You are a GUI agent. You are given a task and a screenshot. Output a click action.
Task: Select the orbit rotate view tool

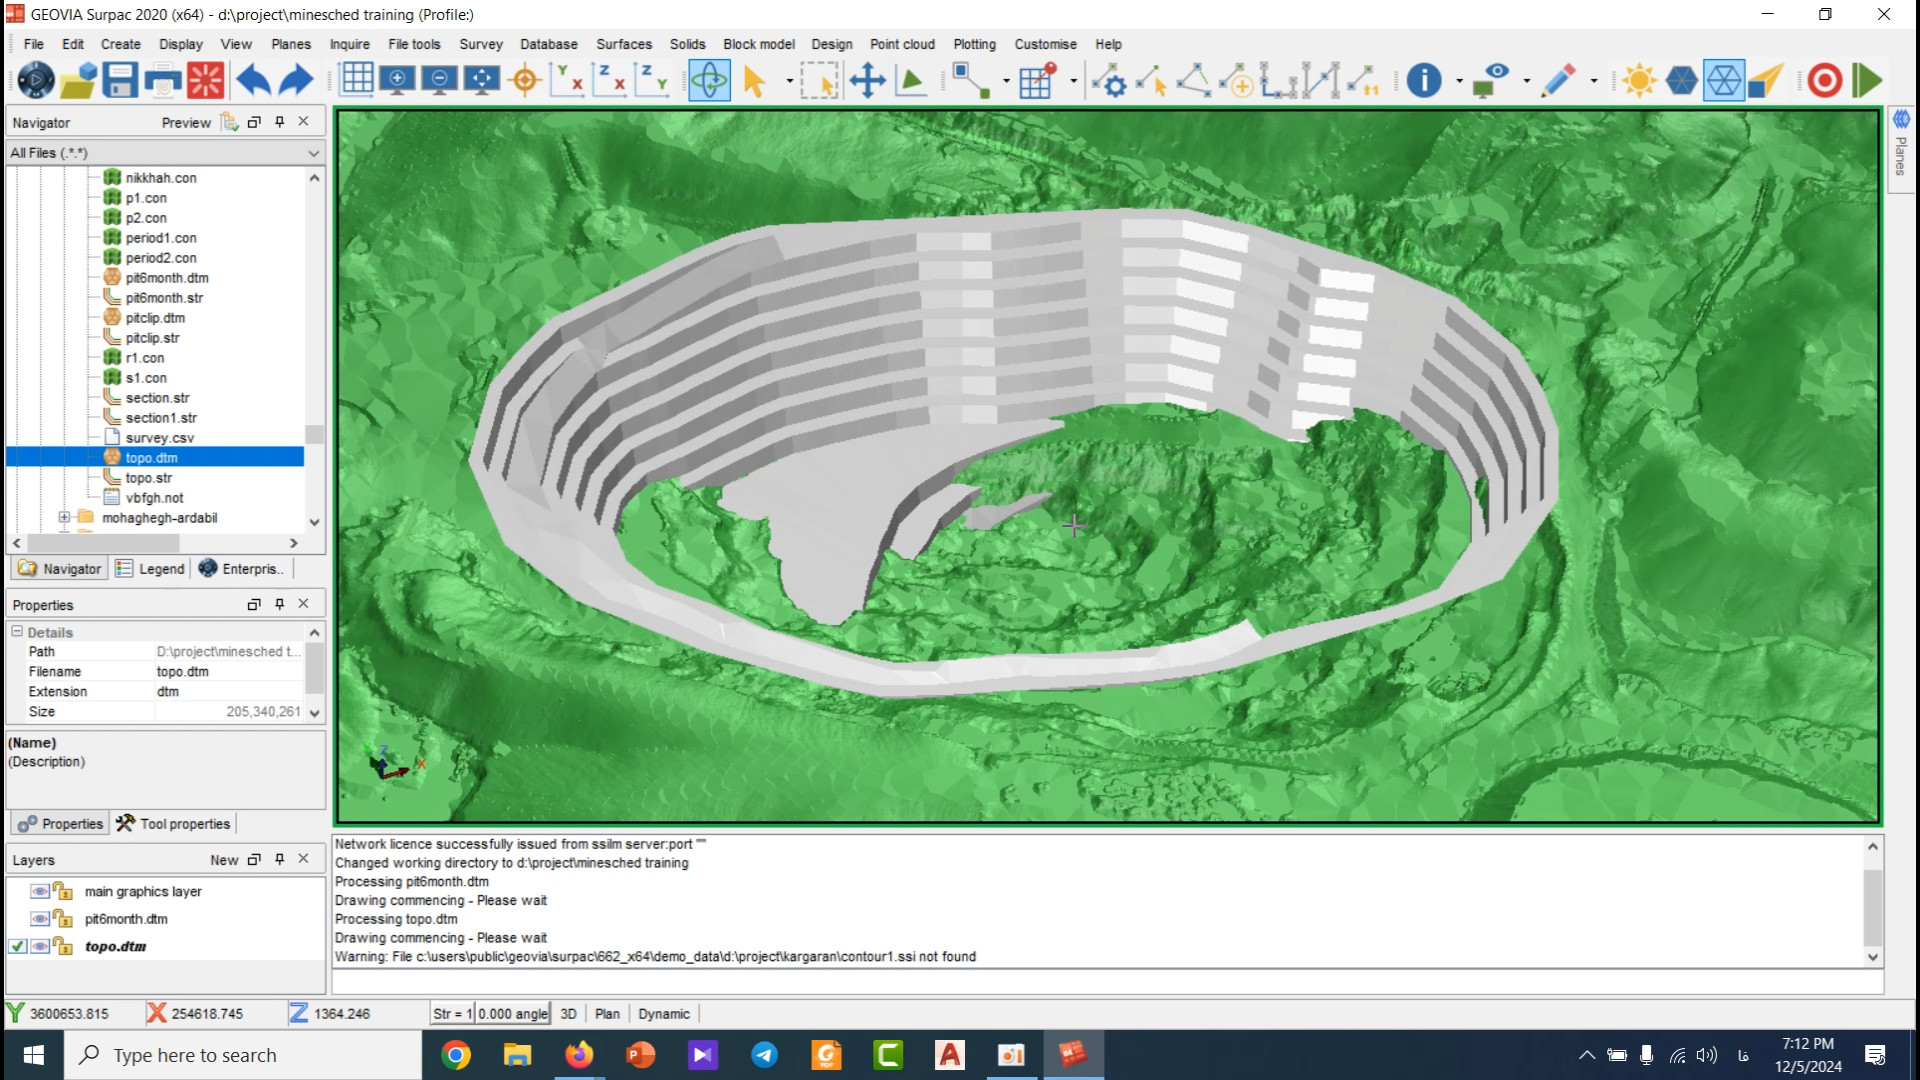click(709, 80)
